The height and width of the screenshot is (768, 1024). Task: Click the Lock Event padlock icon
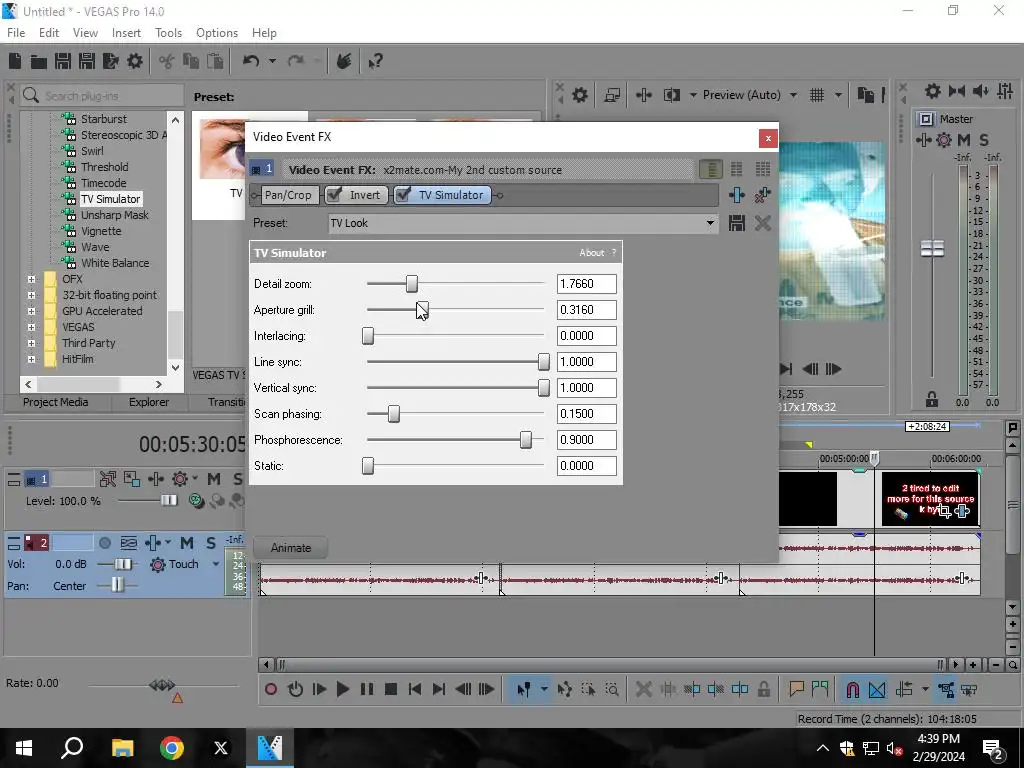click(763, 689)
